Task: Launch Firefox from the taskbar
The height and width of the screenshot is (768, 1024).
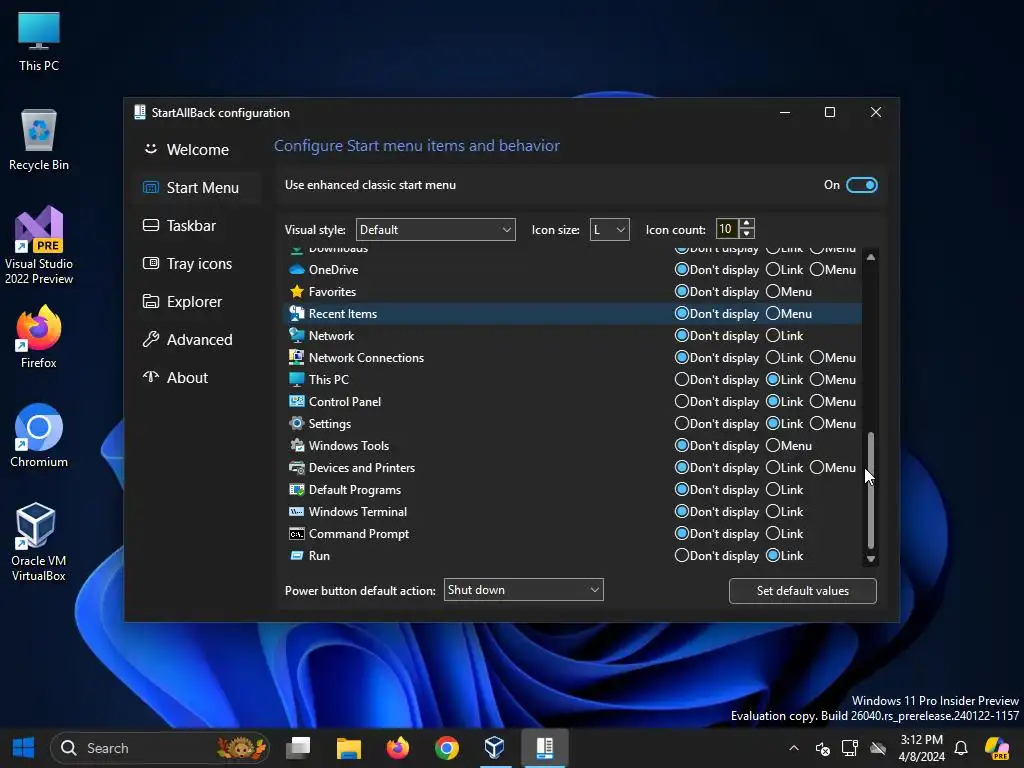Action: pyautogui.click(x=397, y=748)
